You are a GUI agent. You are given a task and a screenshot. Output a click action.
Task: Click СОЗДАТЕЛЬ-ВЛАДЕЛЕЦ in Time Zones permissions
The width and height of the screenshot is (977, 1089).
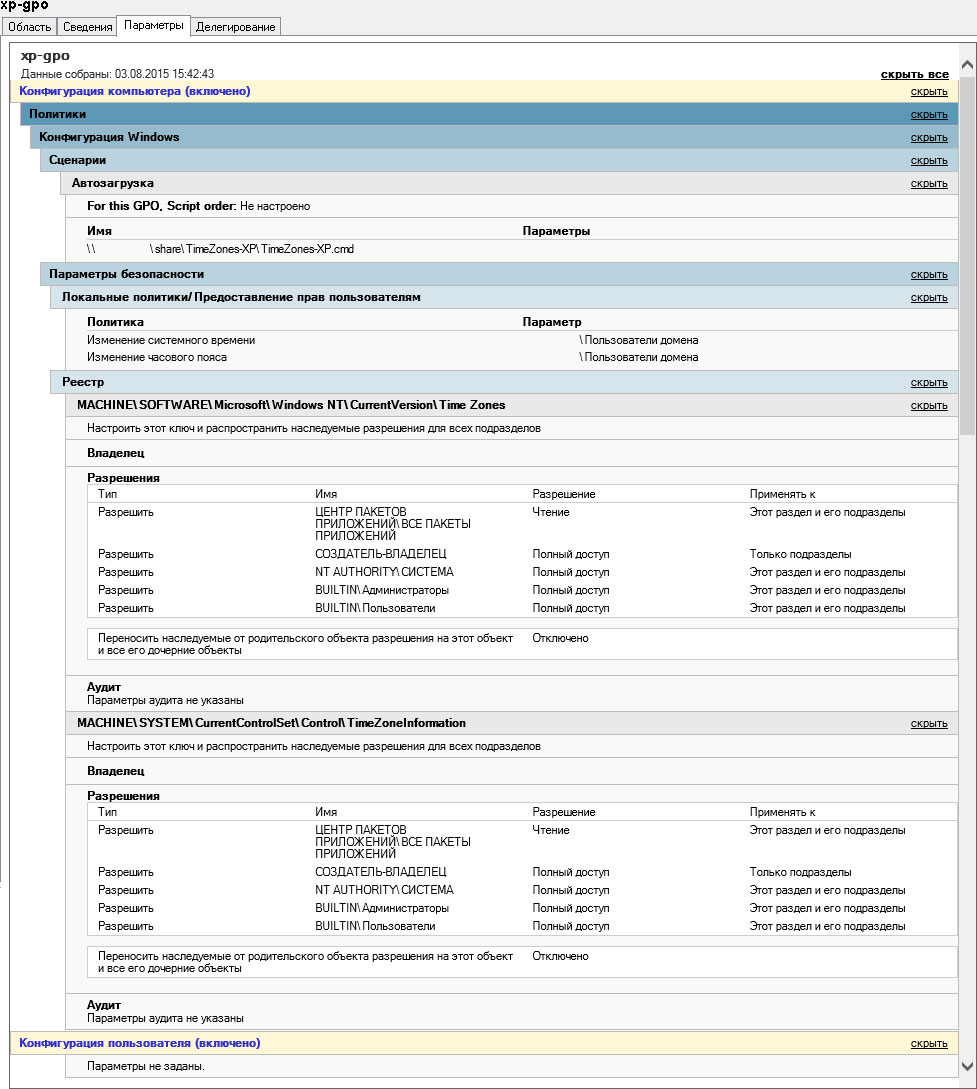click(x=381, y=554)
